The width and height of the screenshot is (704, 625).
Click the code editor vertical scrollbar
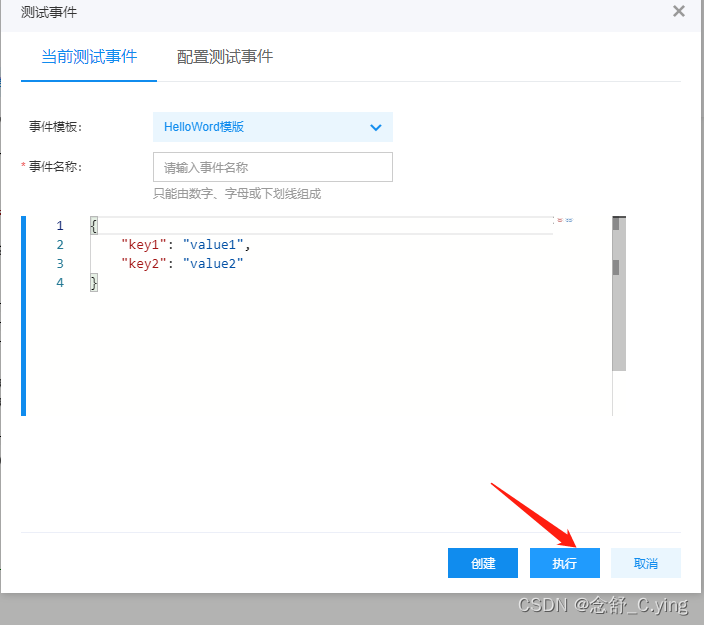(619, 294)
